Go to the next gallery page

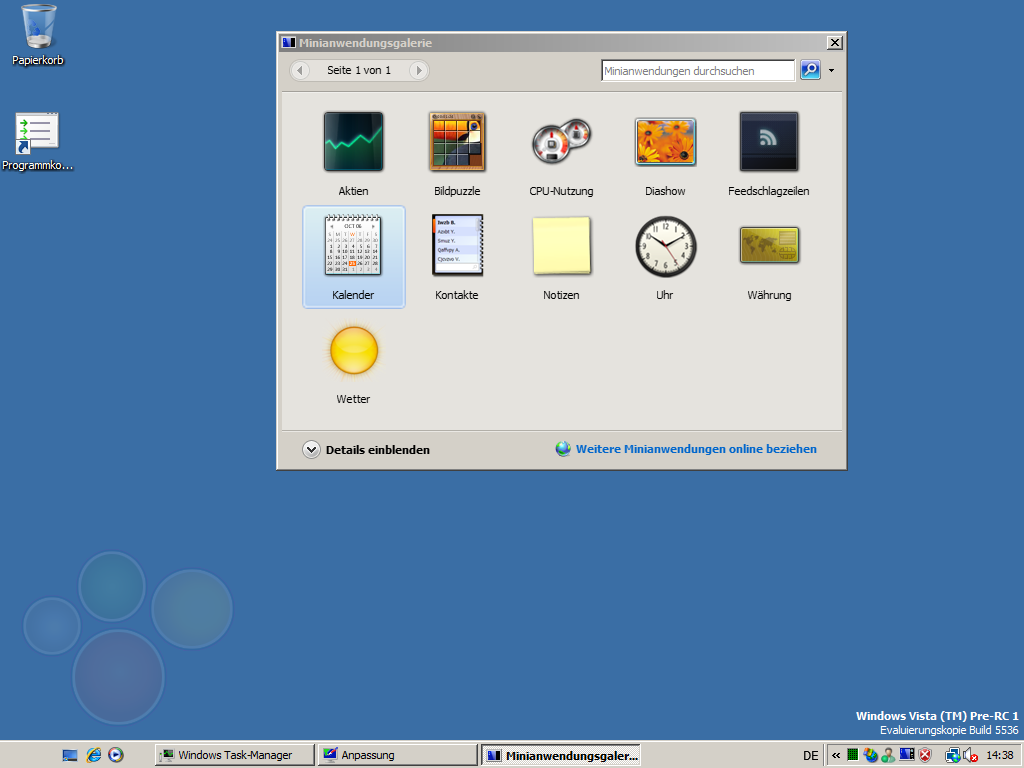pyautogui.click(x=419, y=70)
